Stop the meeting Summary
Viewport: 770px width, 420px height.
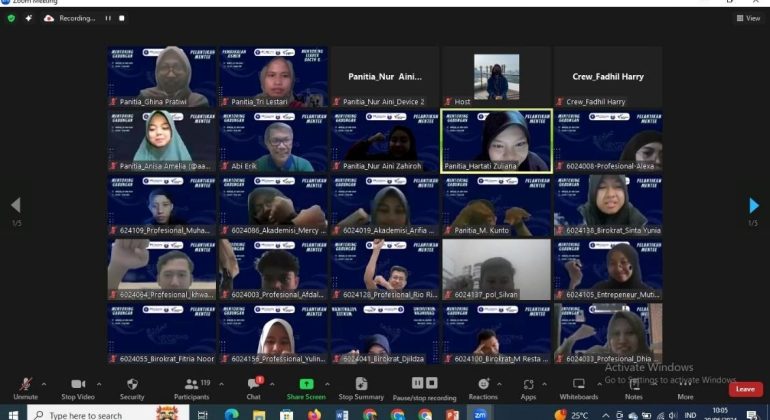(x=361, y=389)
